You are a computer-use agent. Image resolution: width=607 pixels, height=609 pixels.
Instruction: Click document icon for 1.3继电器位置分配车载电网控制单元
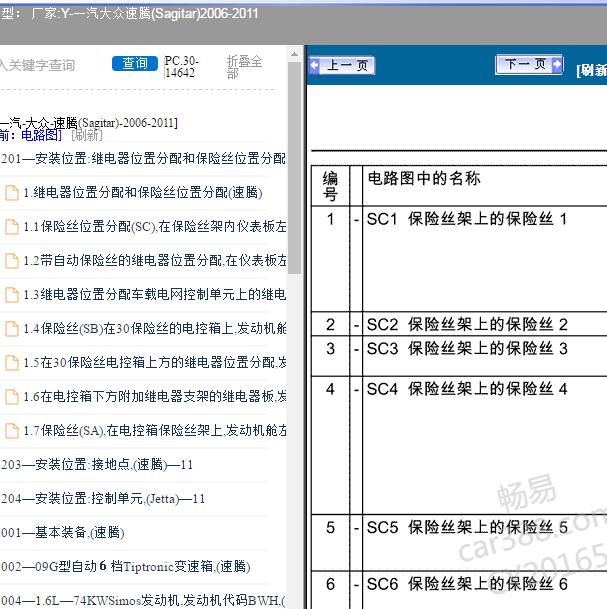tap(12, 295)
